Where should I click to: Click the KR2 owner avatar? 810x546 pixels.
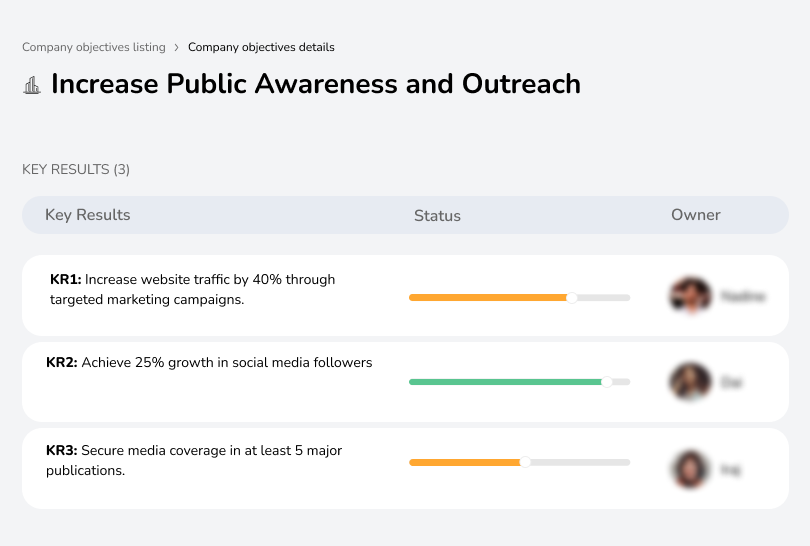click(x=690, y=382)
